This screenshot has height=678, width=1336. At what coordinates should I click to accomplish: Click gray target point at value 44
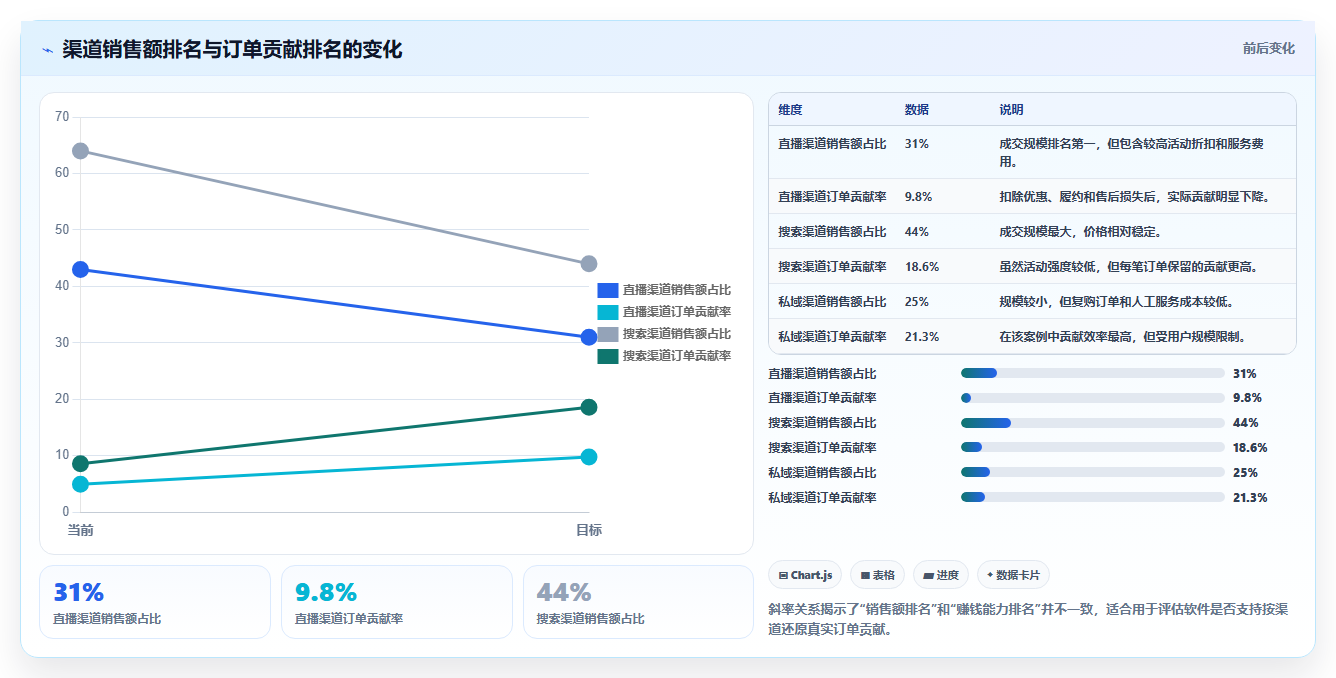click(589, 264)
